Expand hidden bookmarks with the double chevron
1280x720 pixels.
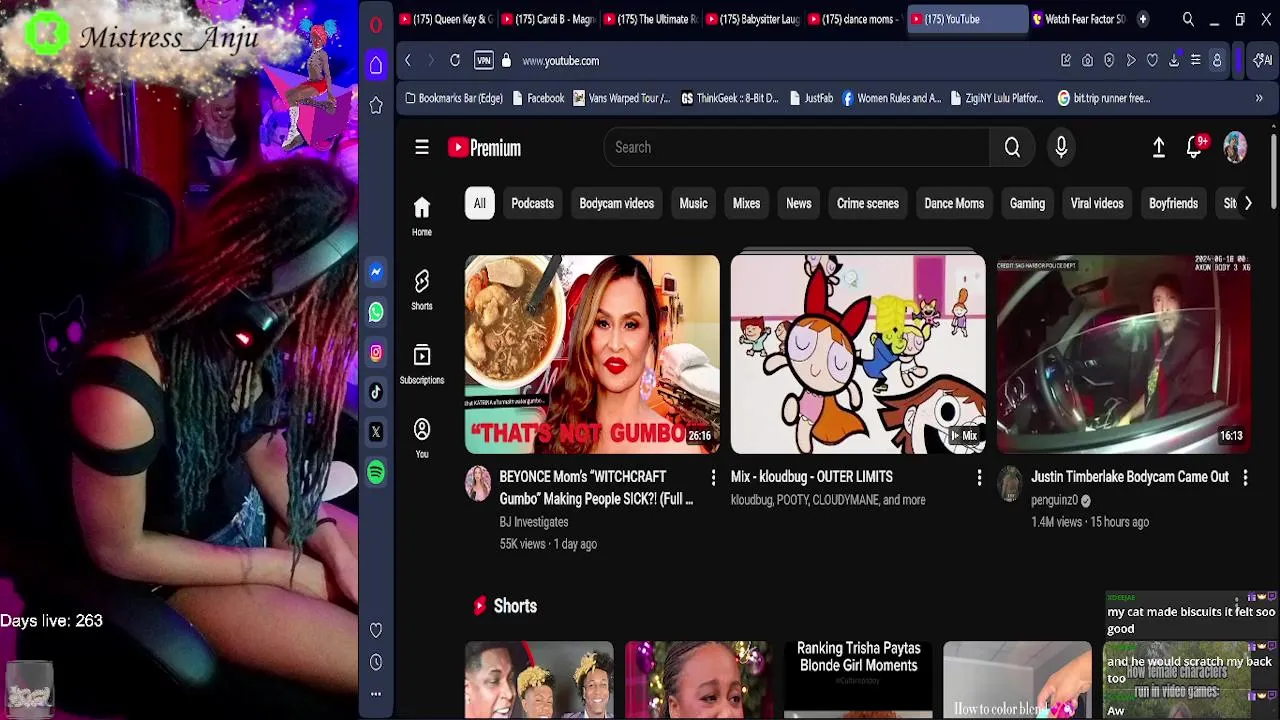[1259, 98]
